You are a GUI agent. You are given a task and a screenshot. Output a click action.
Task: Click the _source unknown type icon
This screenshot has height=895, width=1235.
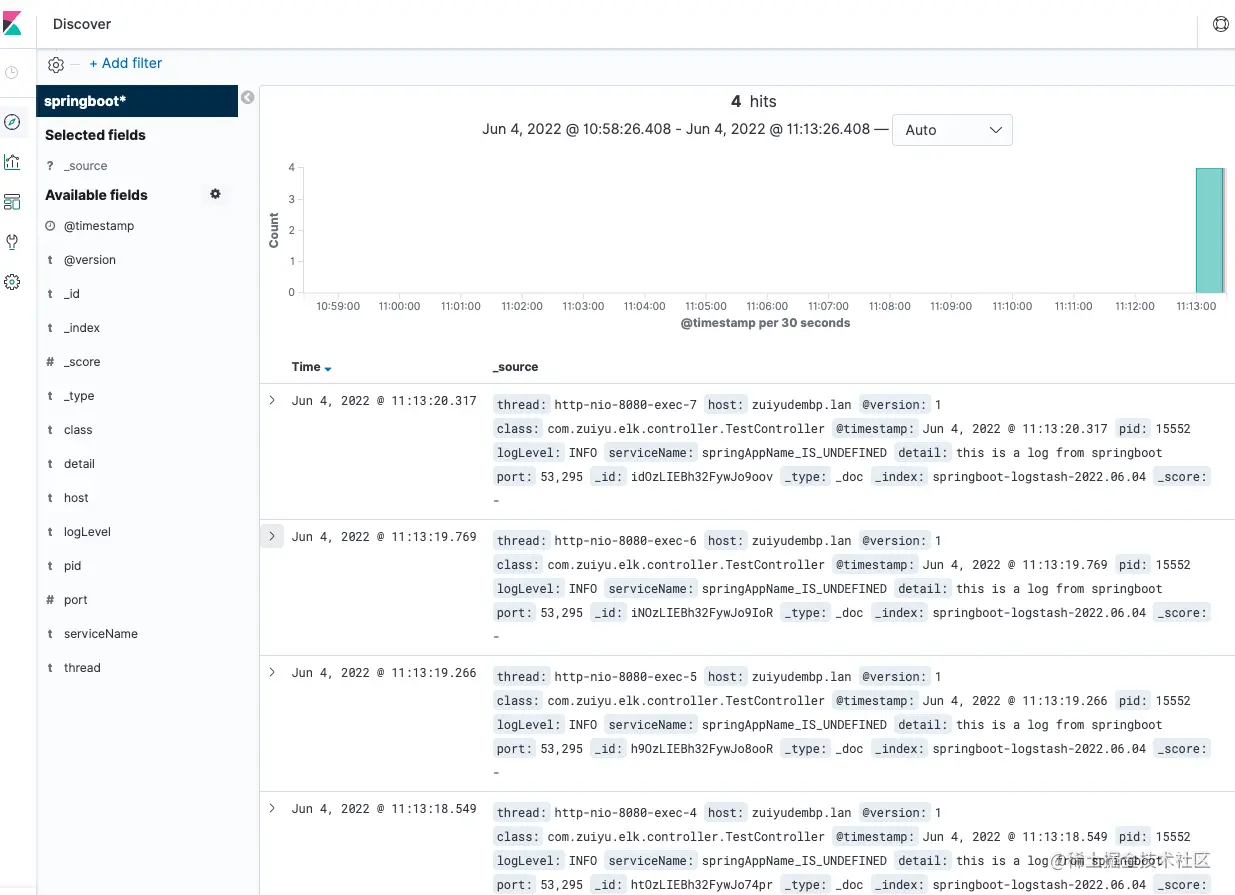(x=50, y=166)
